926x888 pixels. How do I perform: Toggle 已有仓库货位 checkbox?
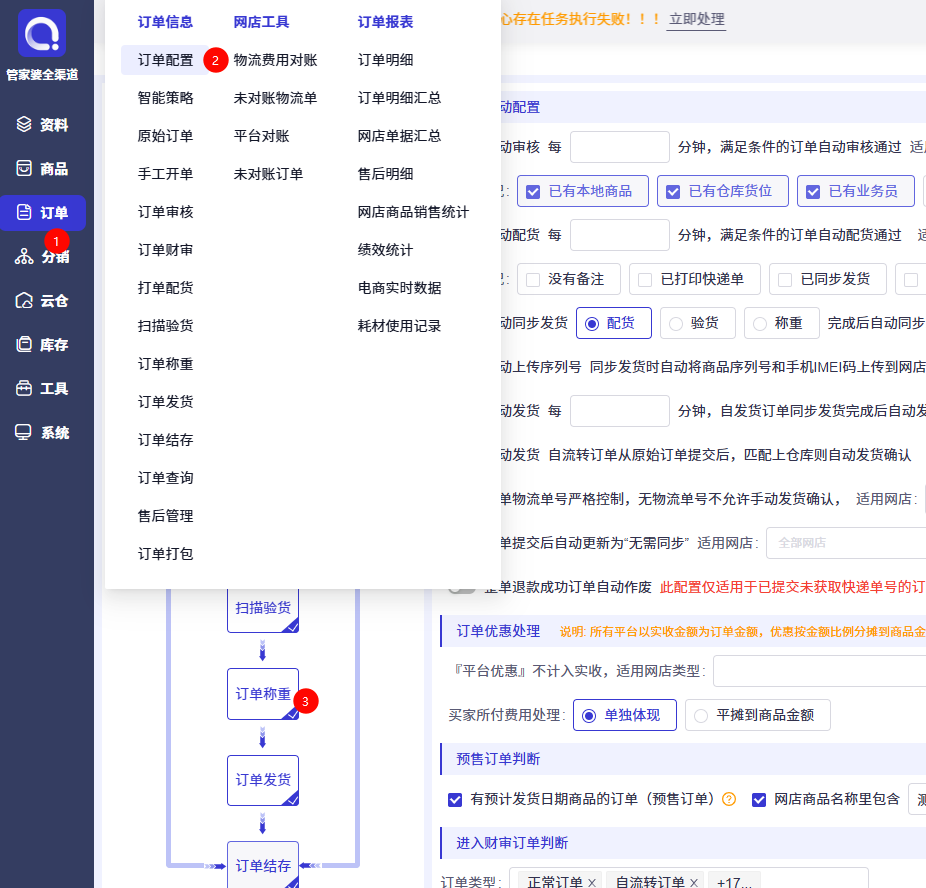click(x=723, y=191)
